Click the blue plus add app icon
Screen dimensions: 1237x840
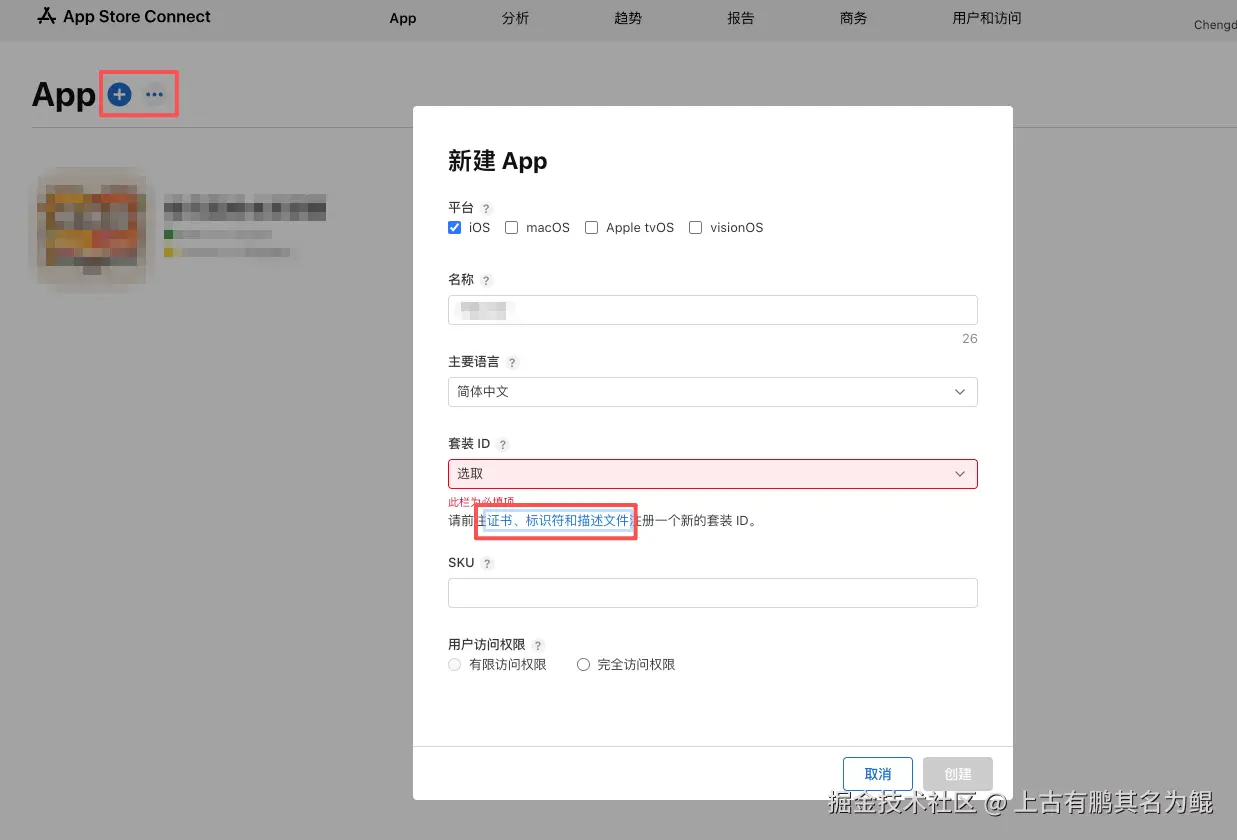(120, 95)
